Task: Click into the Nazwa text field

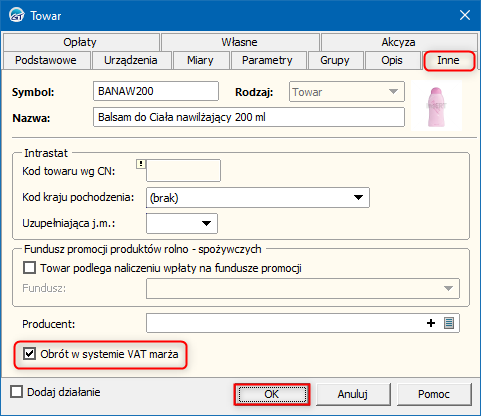Action: pos(249,117)
